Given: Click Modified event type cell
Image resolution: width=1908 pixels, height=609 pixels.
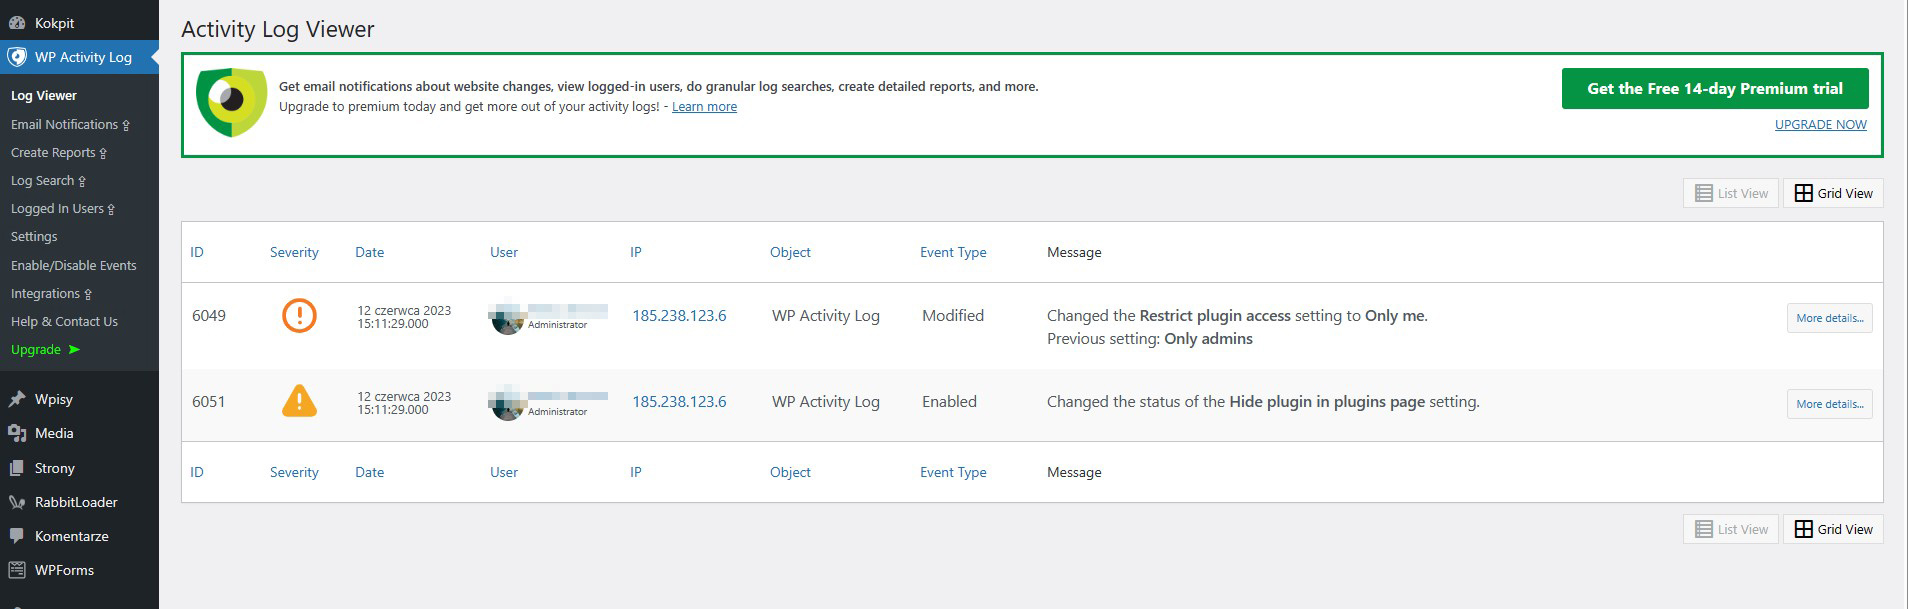Looking at the screenshot, I should point(953,316).
